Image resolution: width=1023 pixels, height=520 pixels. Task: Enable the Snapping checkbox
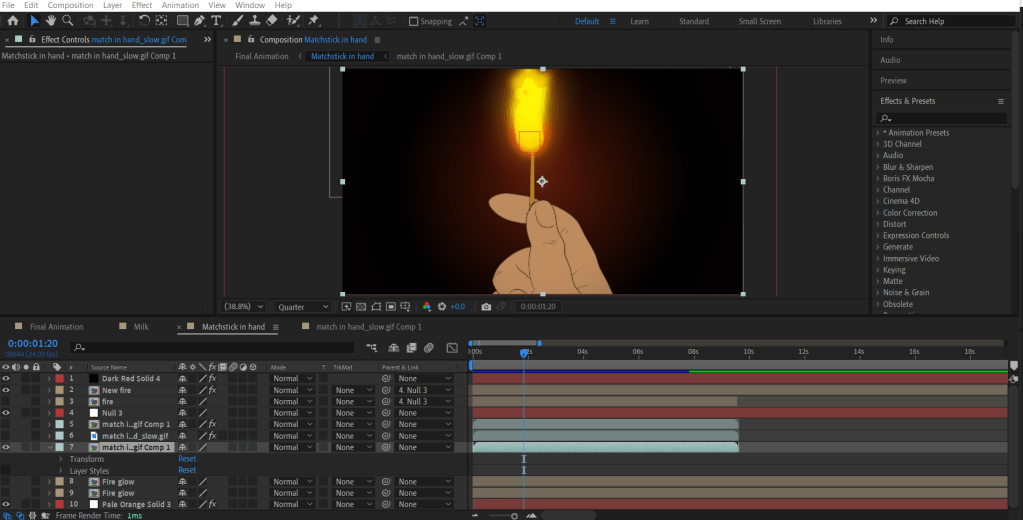tap(414, 21)
